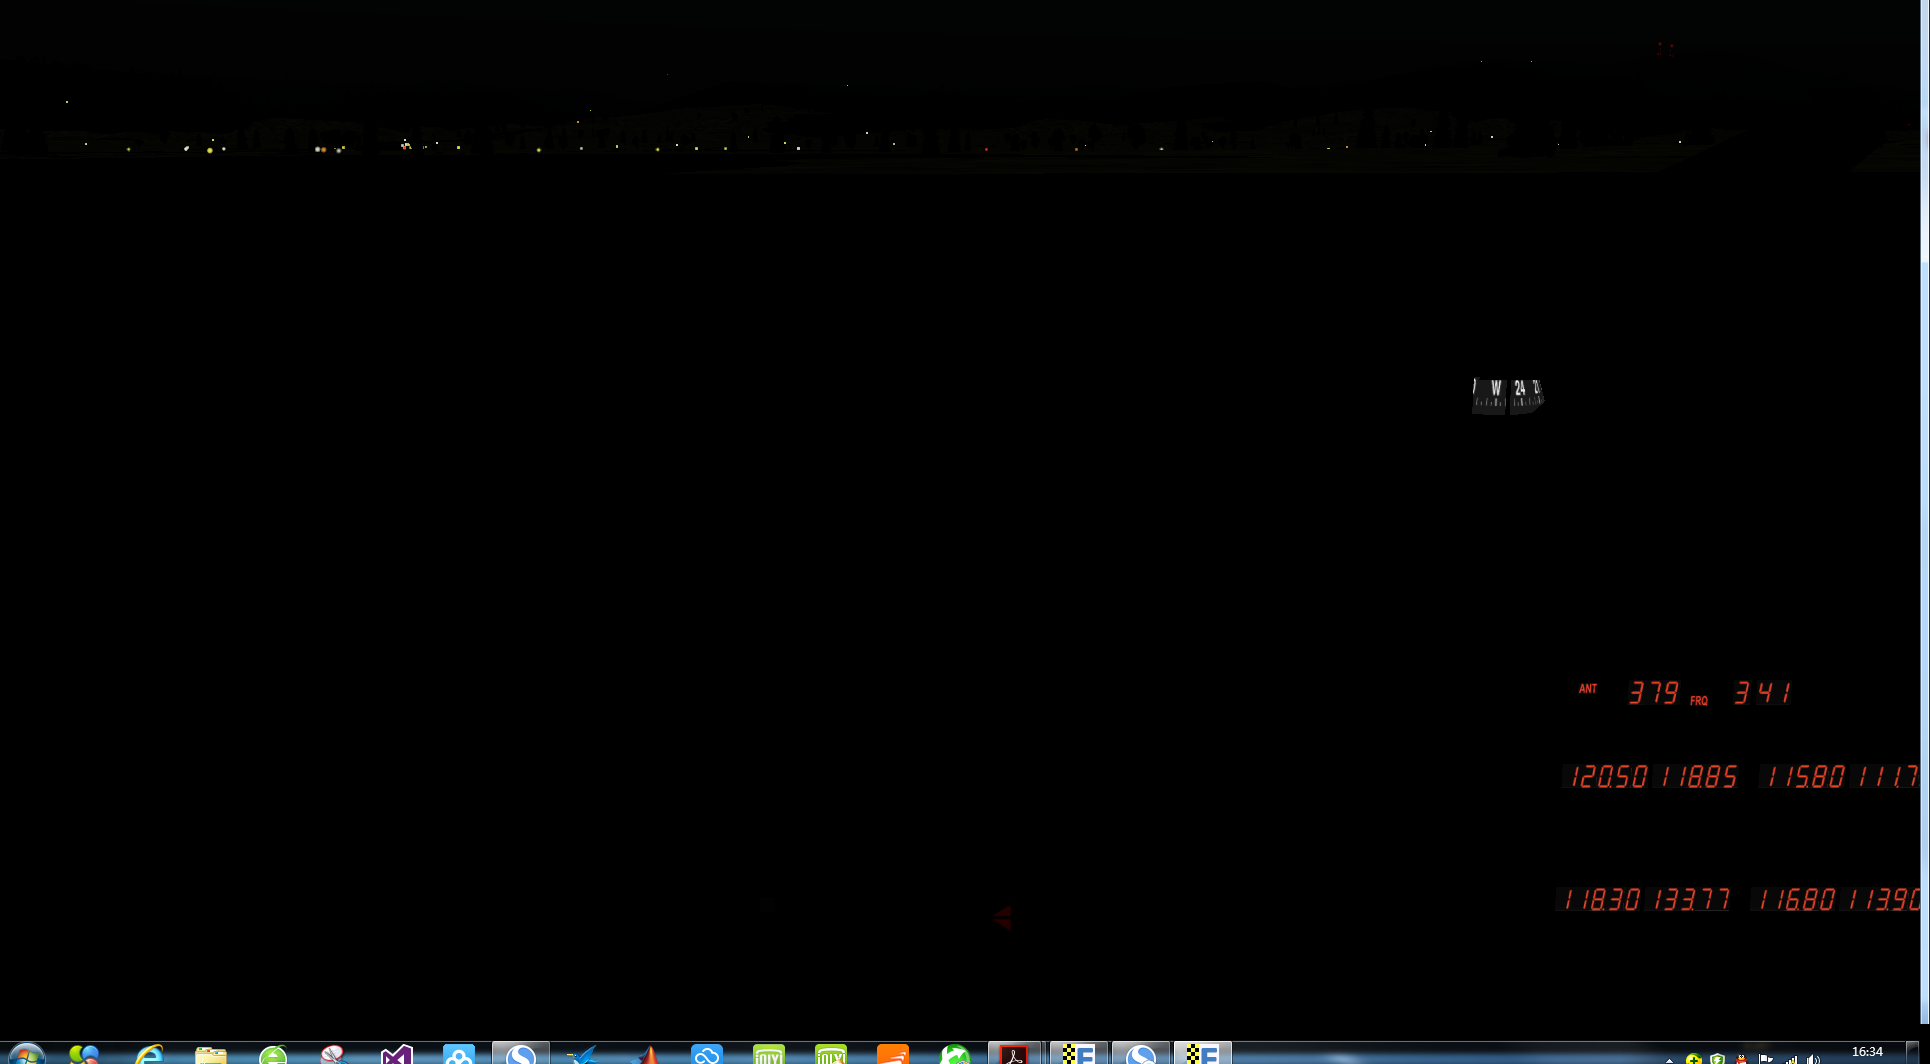1930x1064 pixels.
Task: Open the taskbar clock showing 16:34
Action: 1867,1052
